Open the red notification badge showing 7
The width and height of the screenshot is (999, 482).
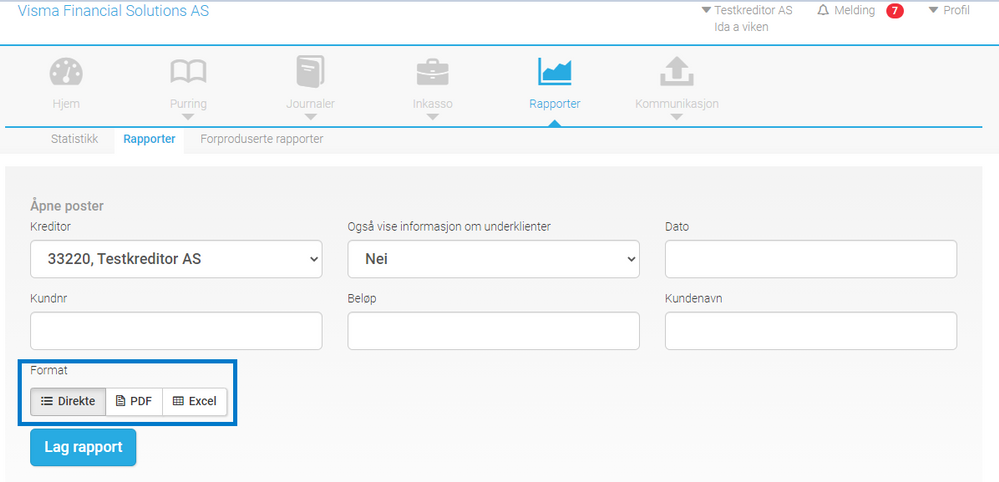[x=895, y=11]
